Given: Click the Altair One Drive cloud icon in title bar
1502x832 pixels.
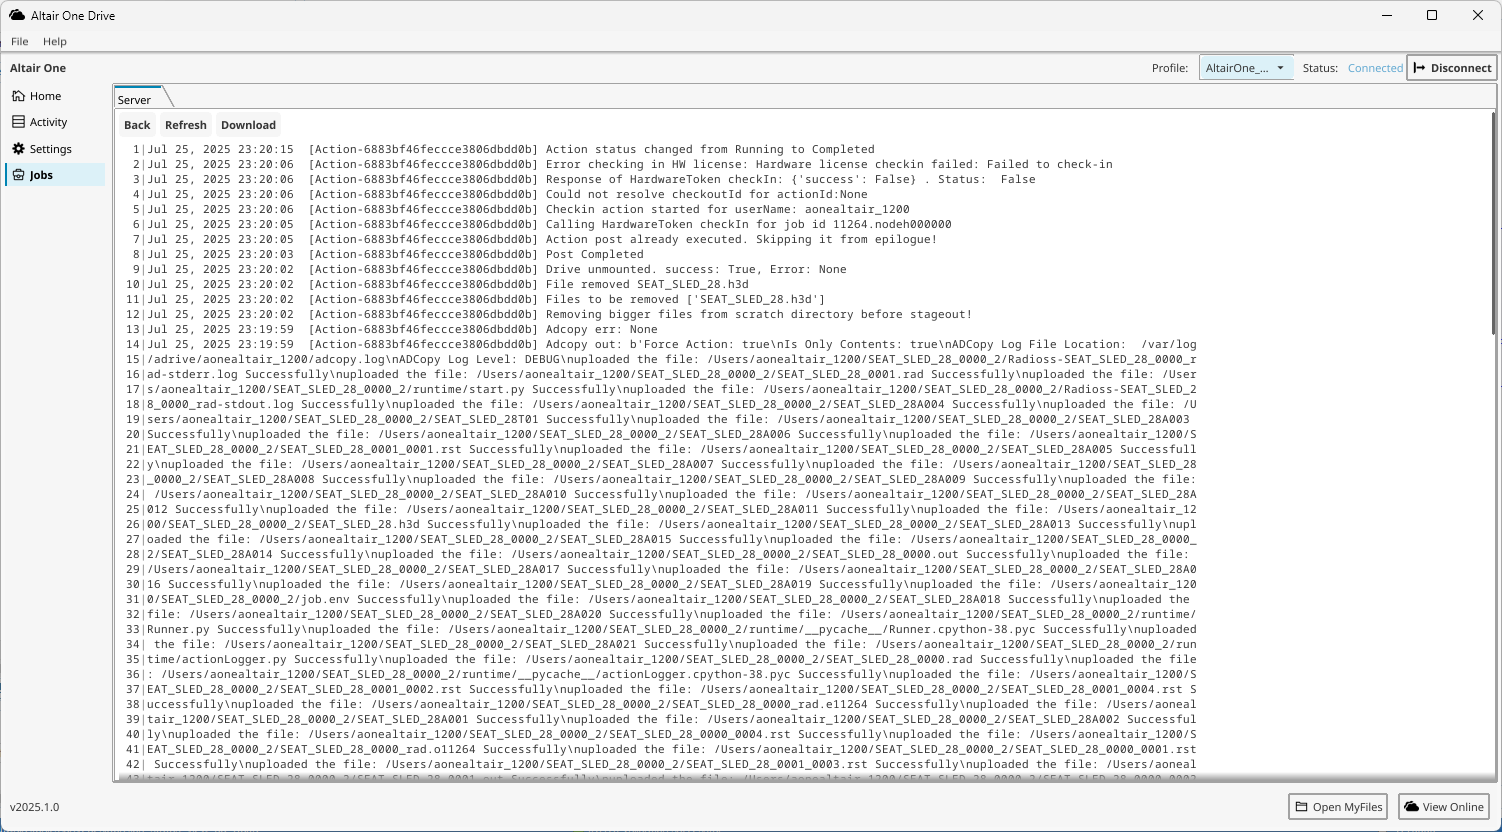Looking at the screenshot, I should [17, 15].
